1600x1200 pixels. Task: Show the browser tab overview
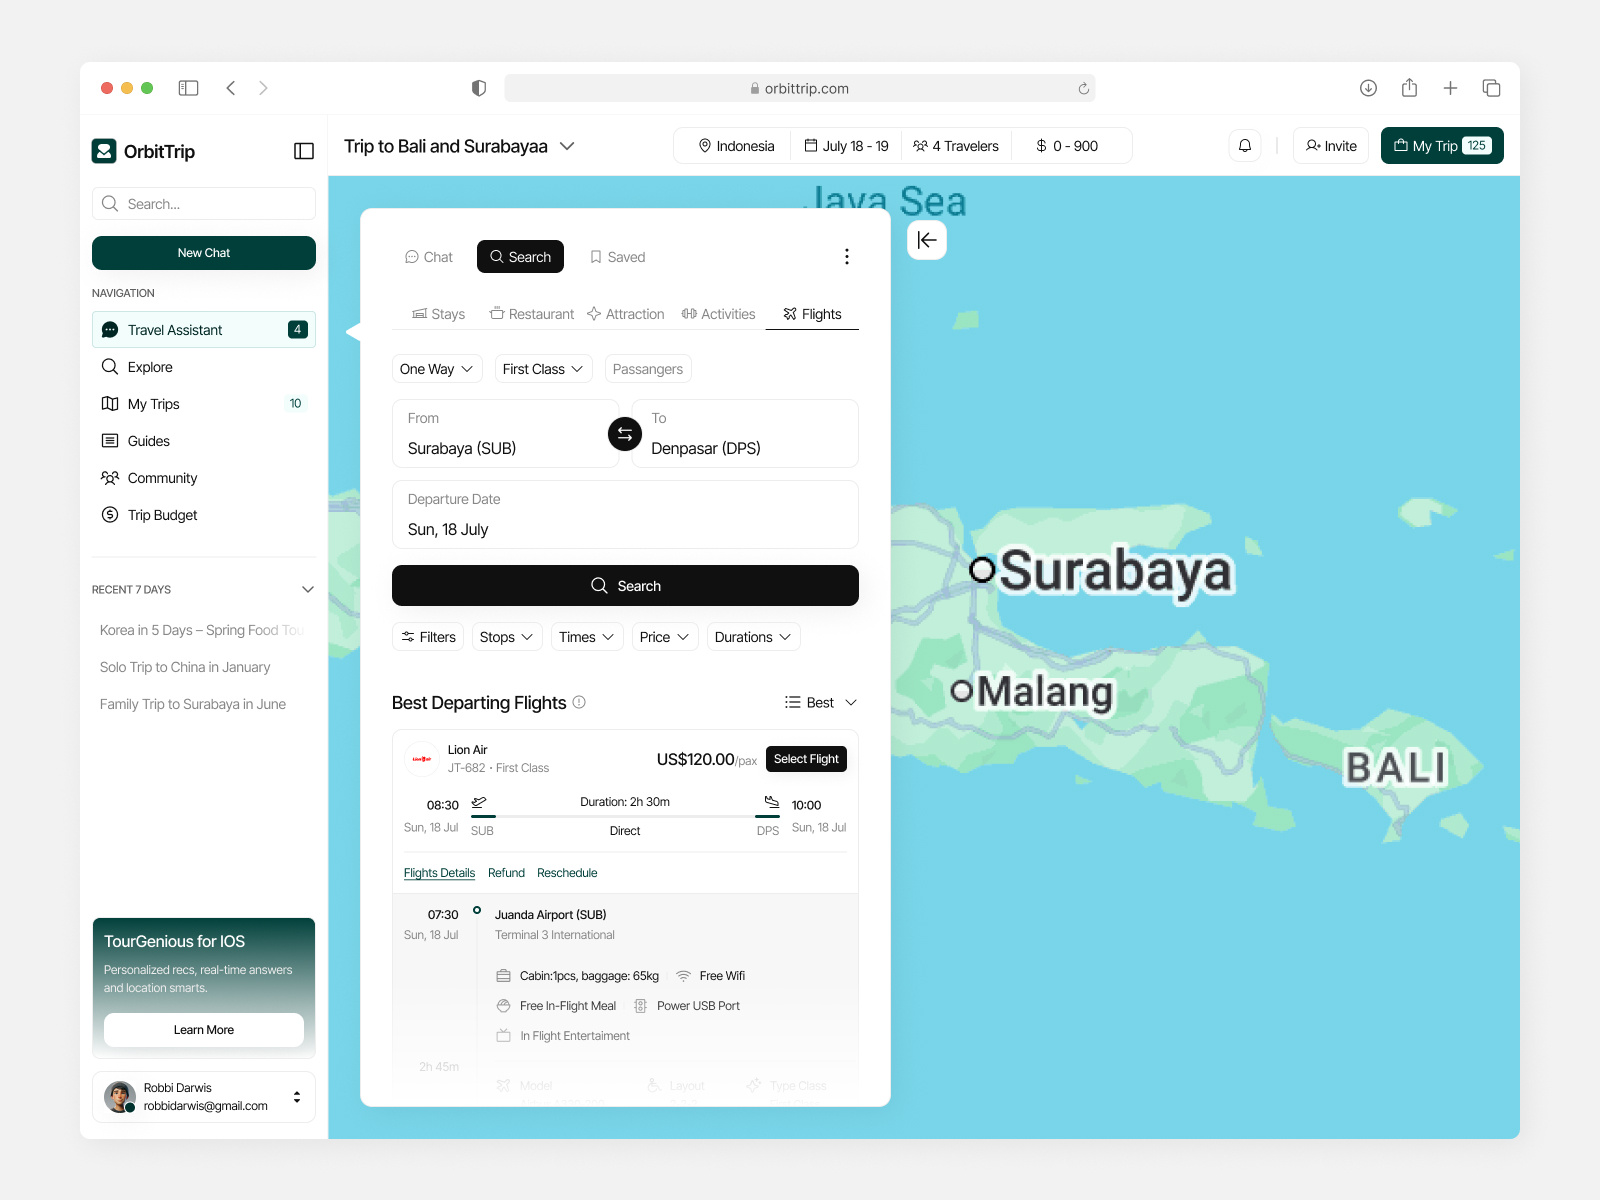click(1491, 88)
